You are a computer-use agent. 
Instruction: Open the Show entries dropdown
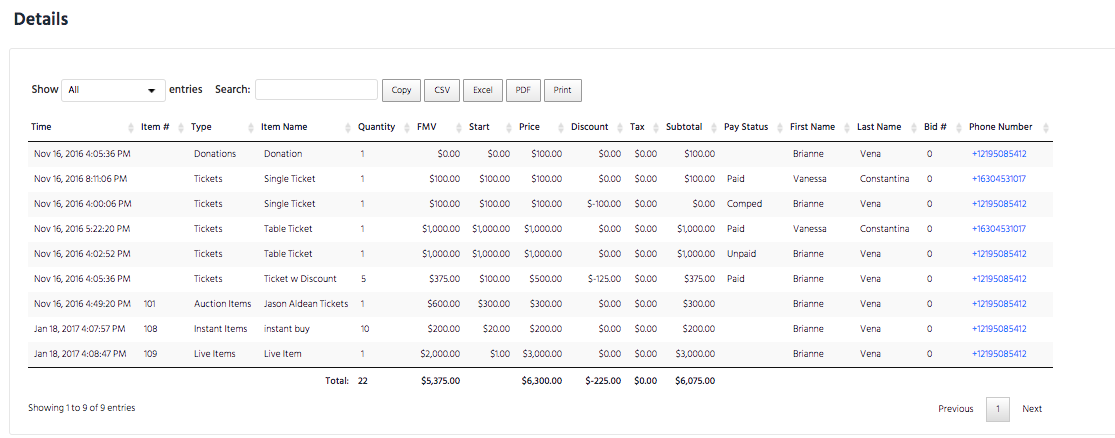point(114,90)
